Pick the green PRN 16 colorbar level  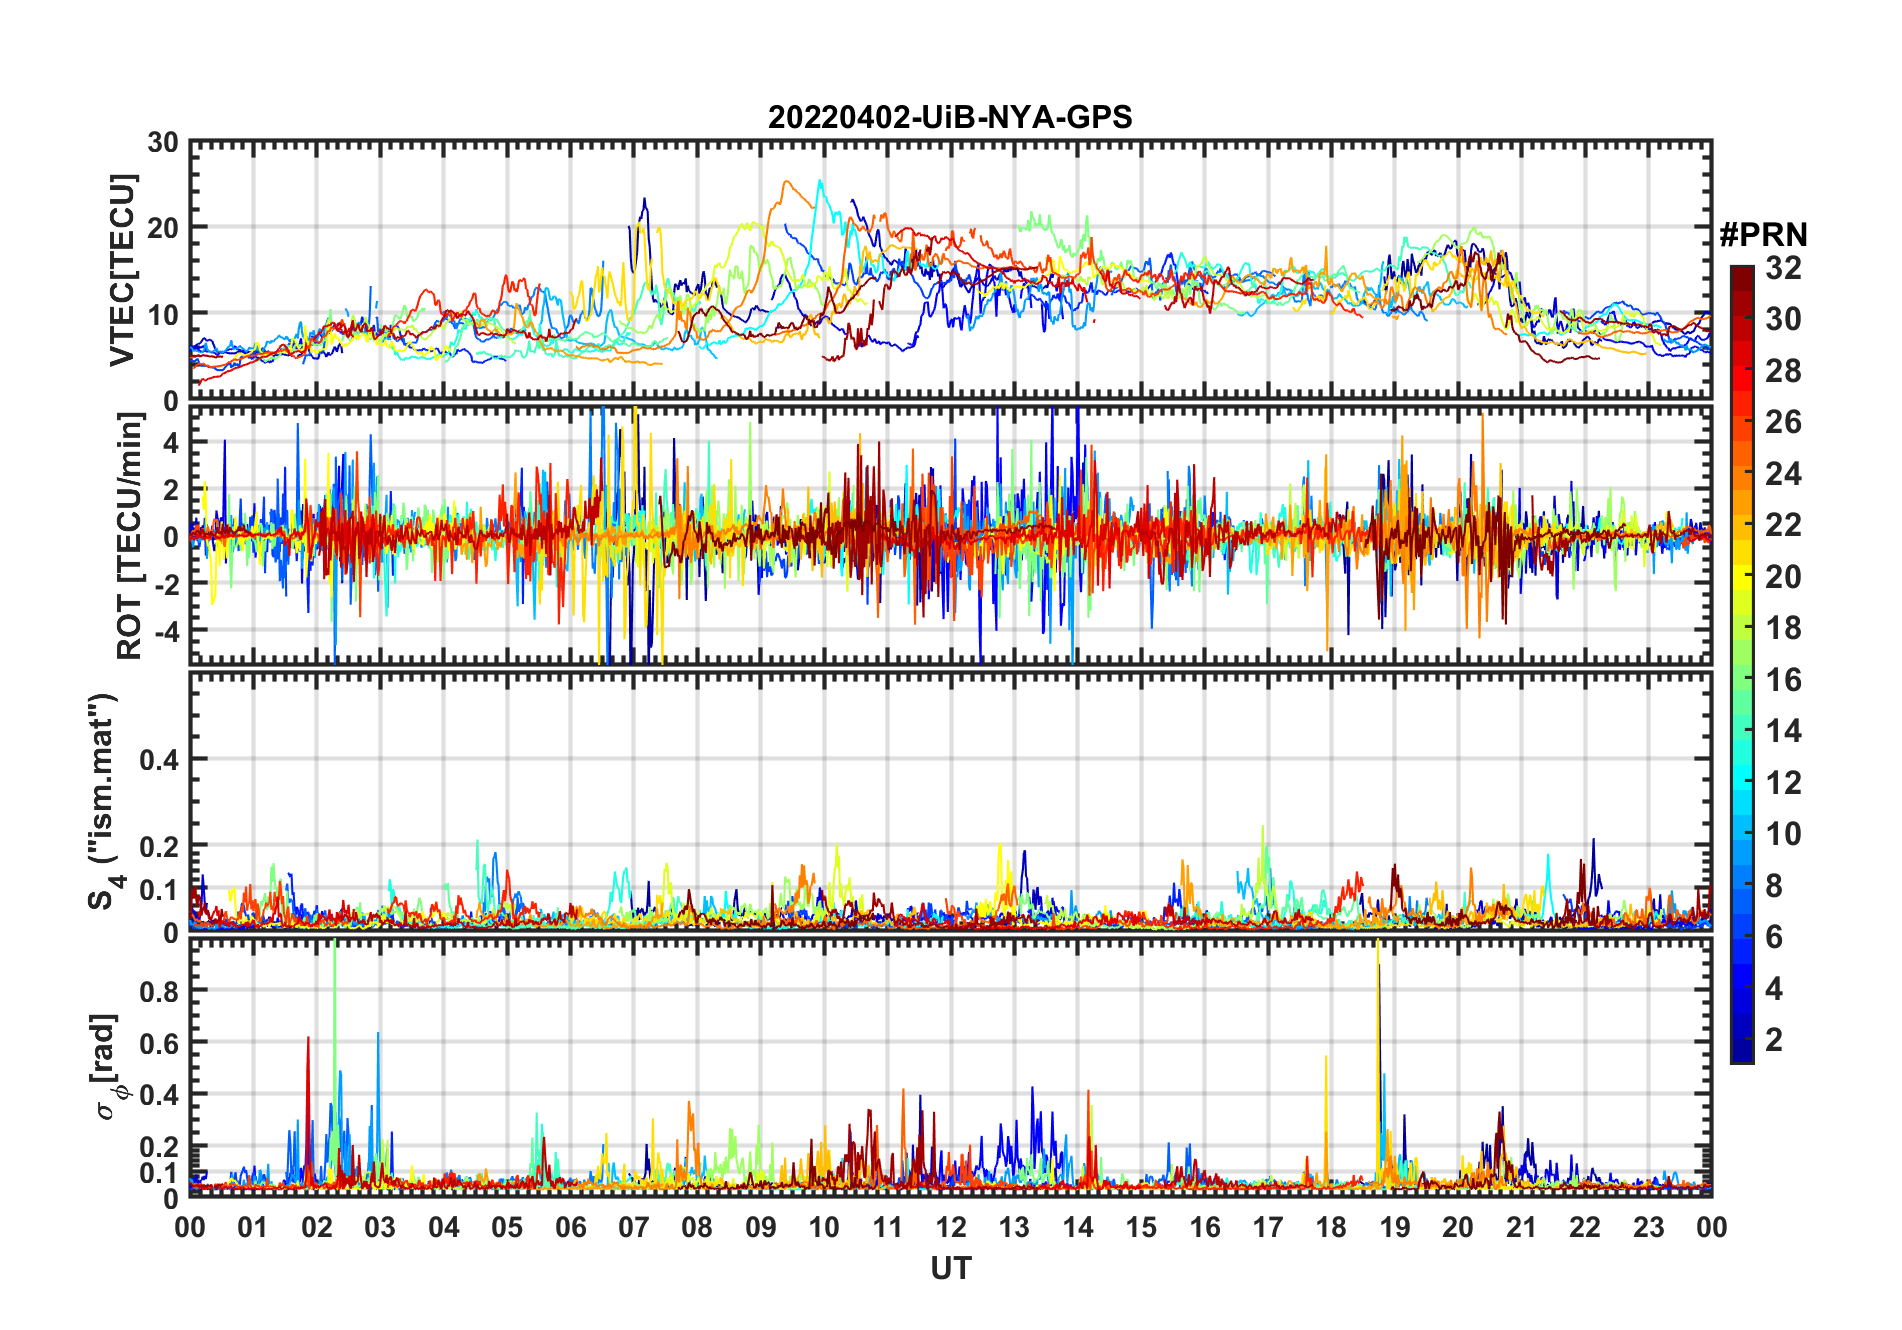[1742, 680]
